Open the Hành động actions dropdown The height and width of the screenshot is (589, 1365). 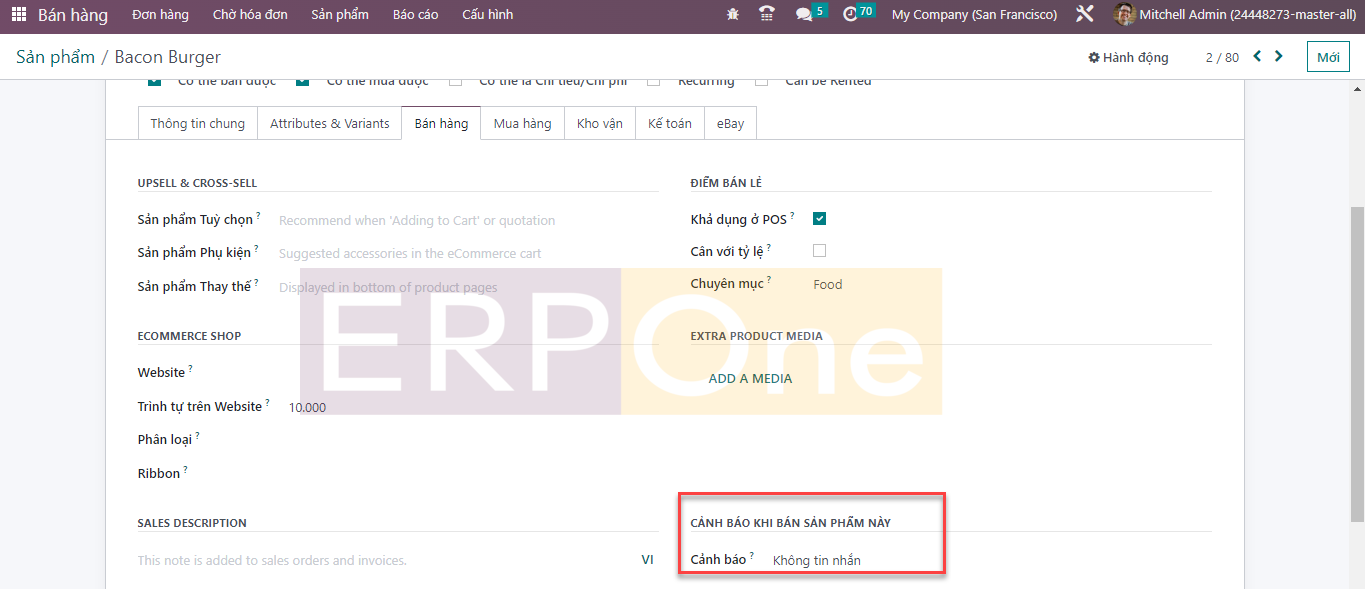1128,58
